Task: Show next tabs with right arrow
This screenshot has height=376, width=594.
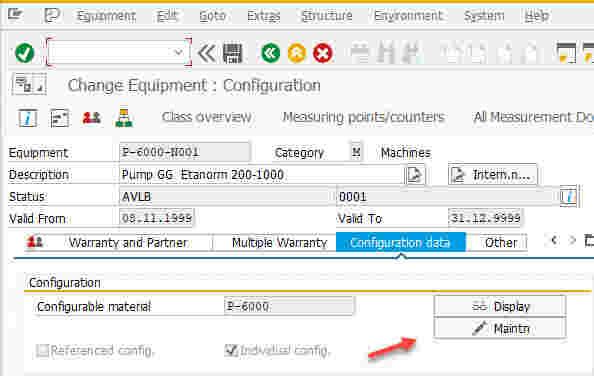Action: click(572, 240)
